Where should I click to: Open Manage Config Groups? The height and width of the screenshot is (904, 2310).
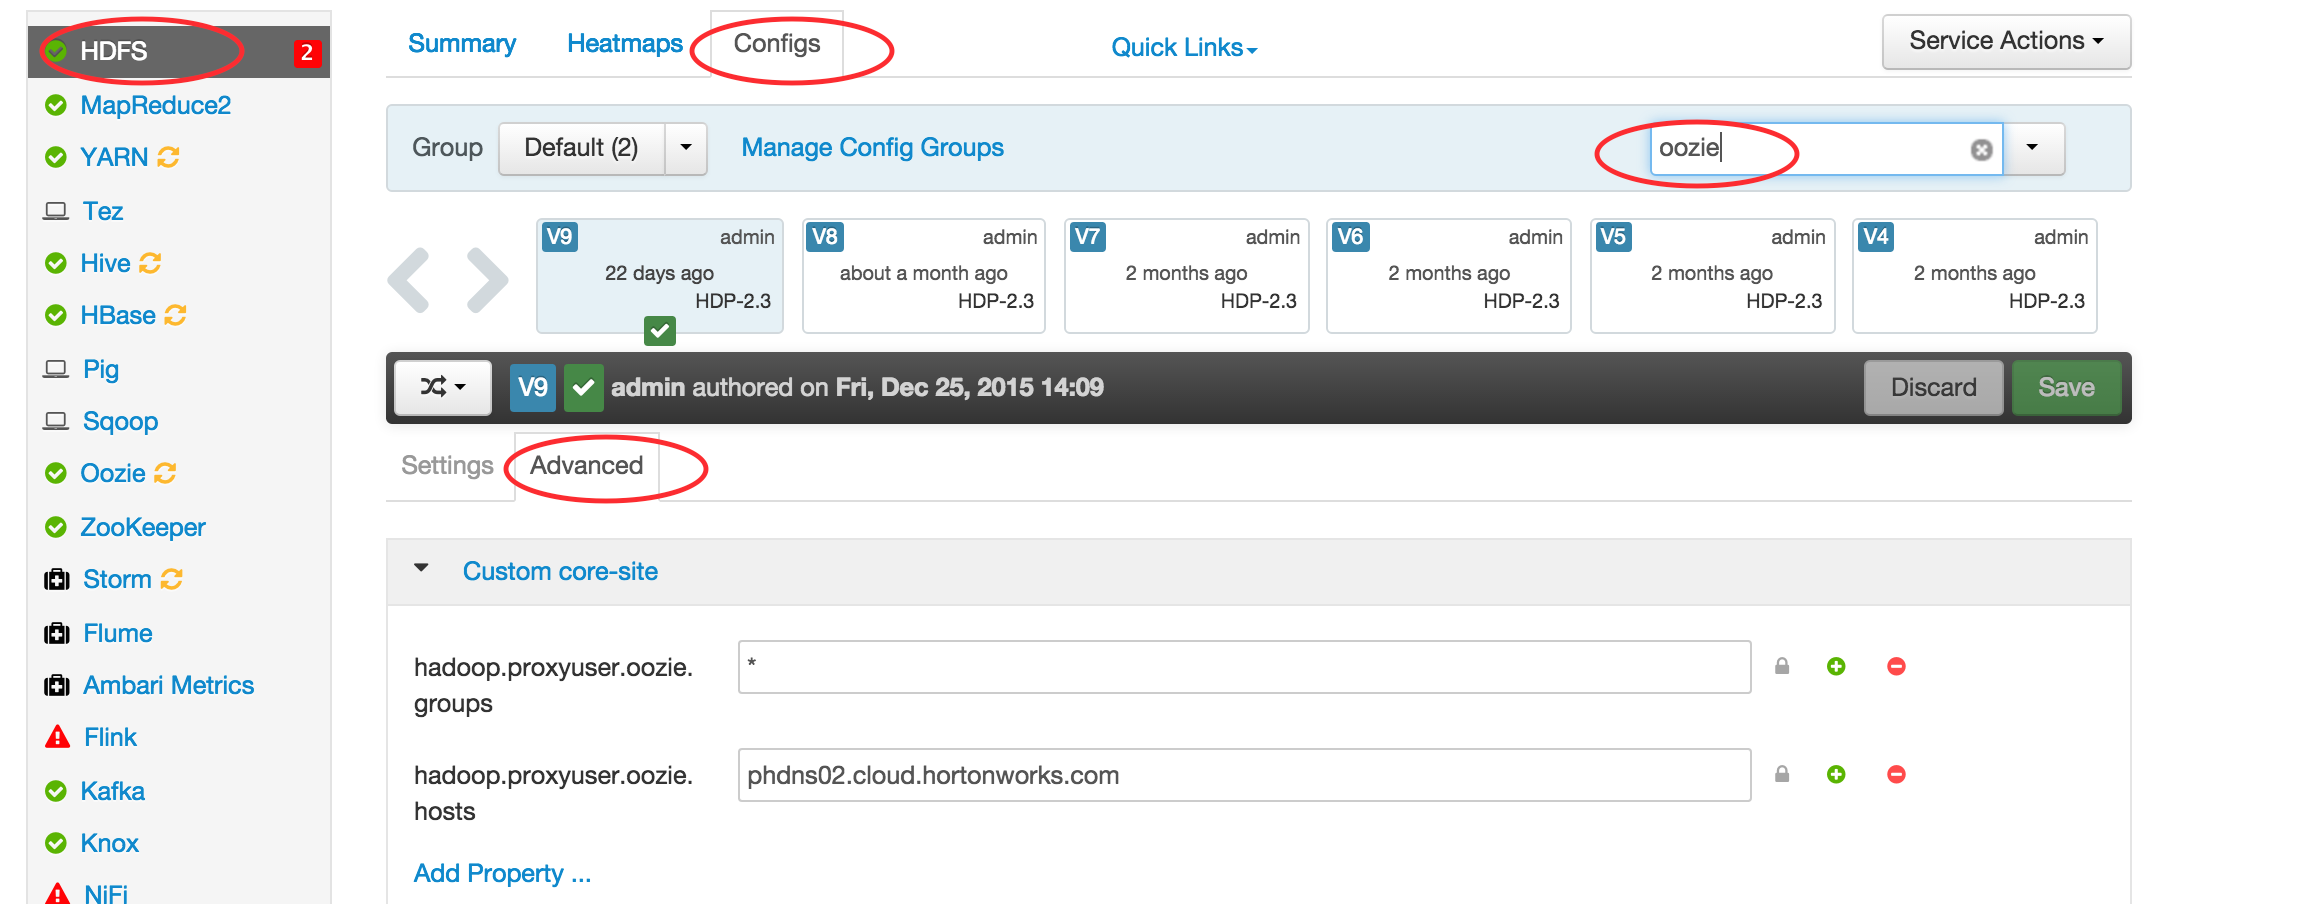click(x=871, y=147)
